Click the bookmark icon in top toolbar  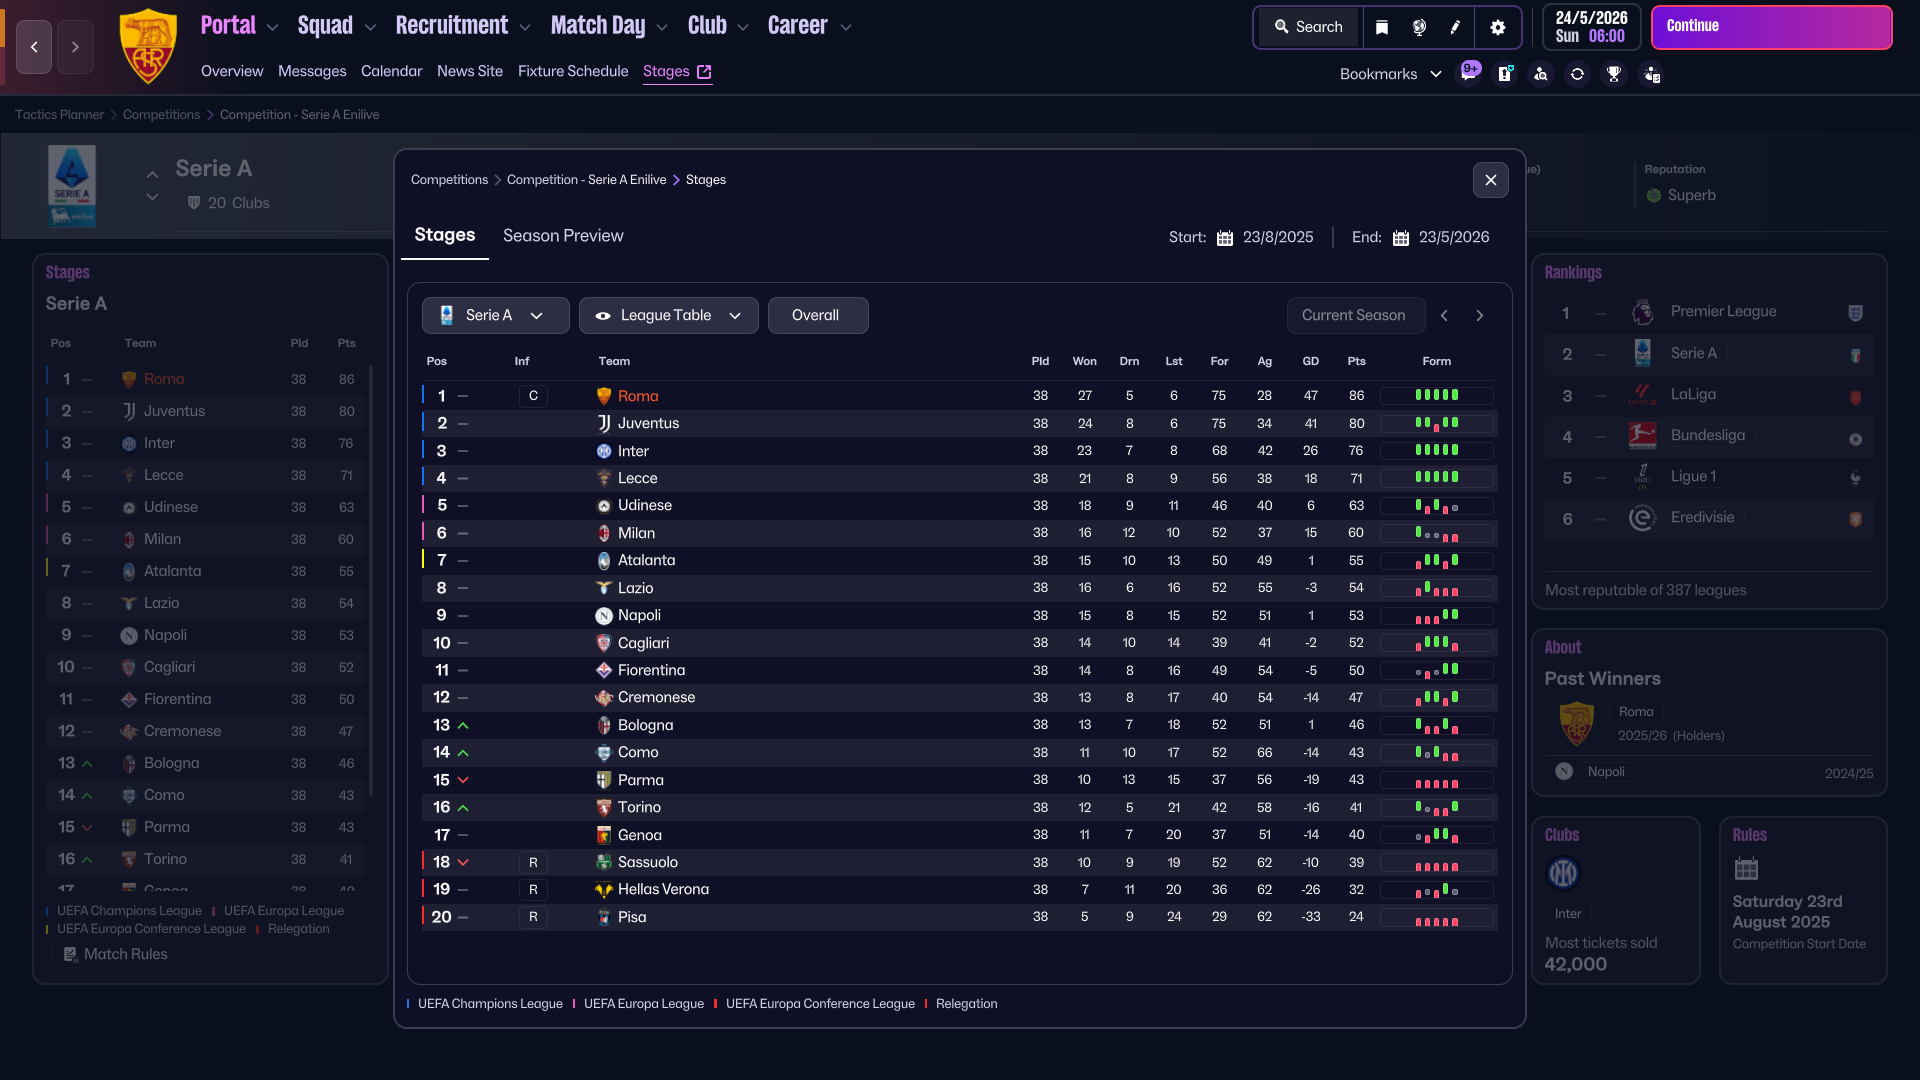click(1382, 27)
